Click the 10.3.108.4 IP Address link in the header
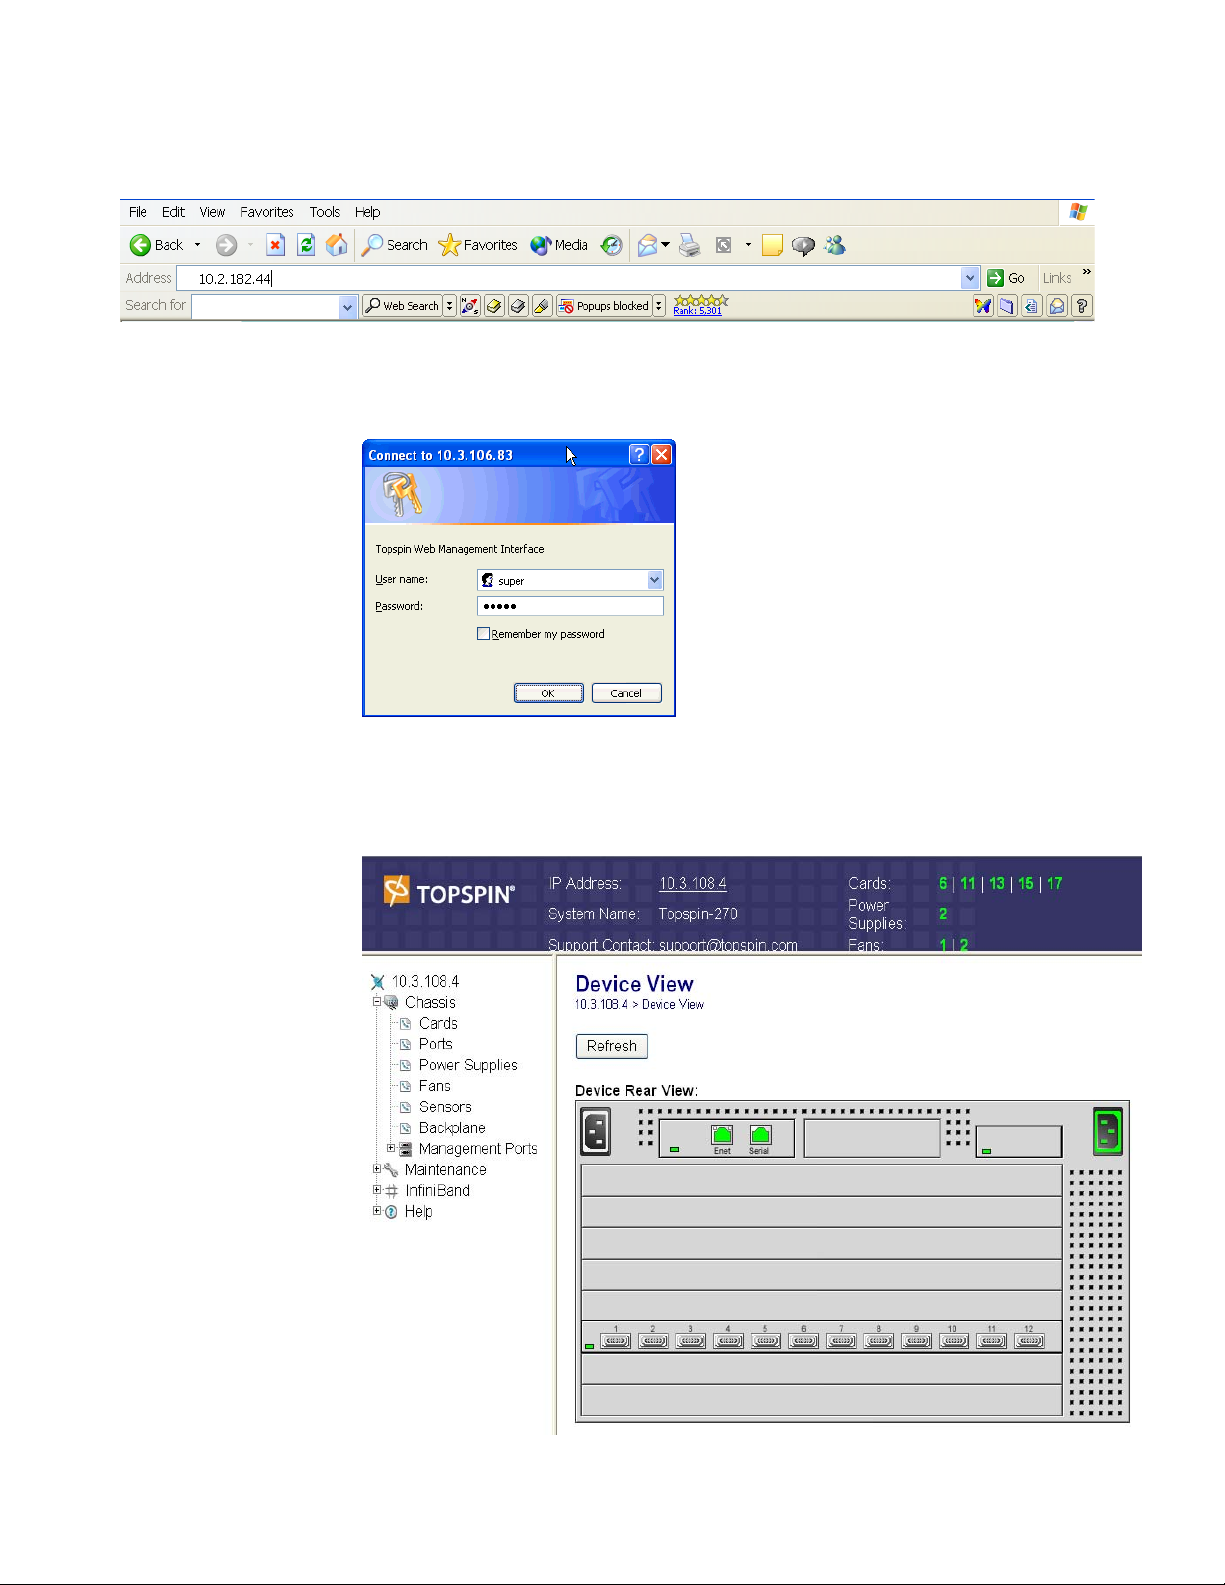 (x=693, y=884)
